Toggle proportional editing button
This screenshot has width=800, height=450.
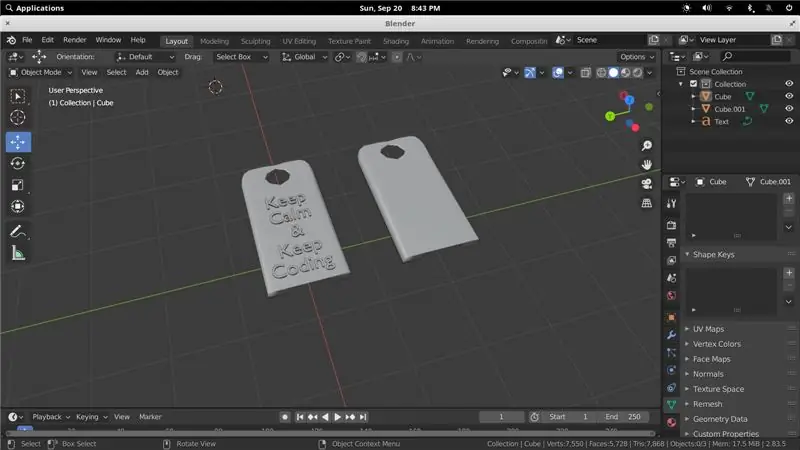396,57
